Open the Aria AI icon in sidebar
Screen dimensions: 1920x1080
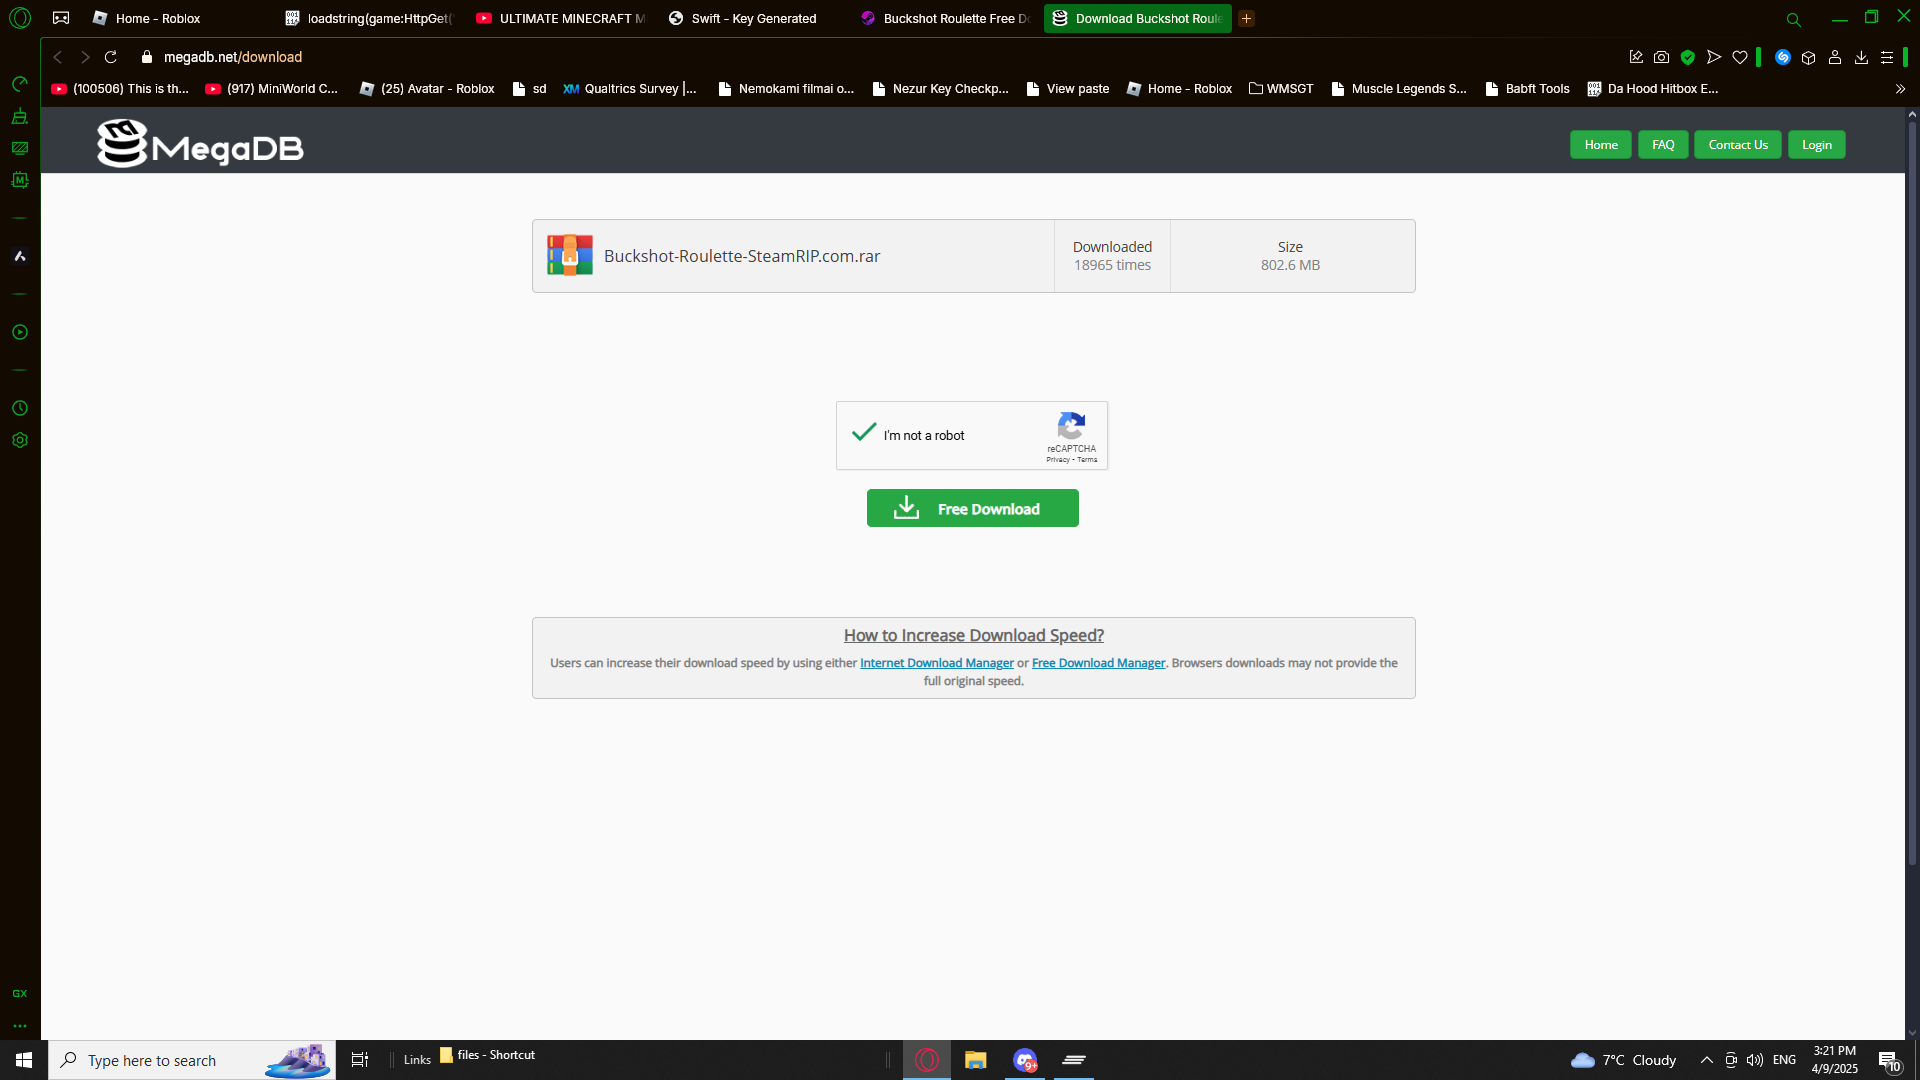pos(20,256)
